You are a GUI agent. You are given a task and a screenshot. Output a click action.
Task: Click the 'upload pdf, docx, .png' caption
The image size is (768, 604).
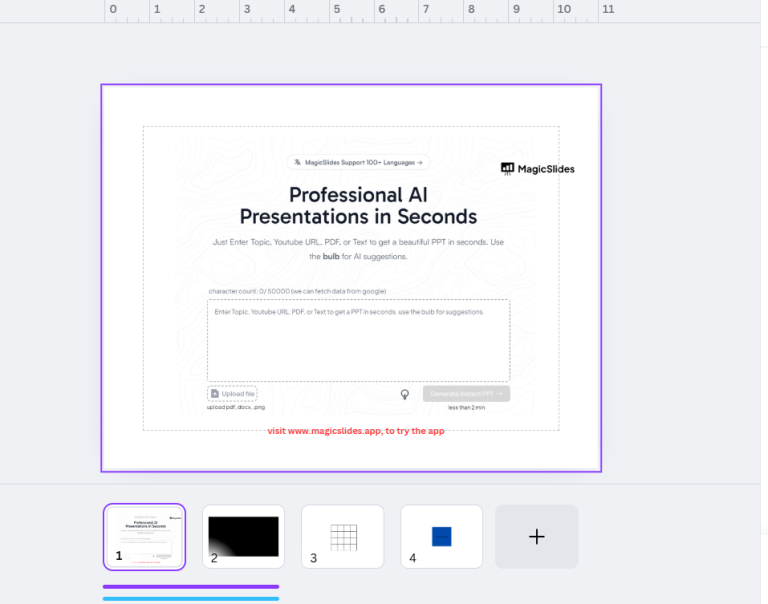[236, 407]
